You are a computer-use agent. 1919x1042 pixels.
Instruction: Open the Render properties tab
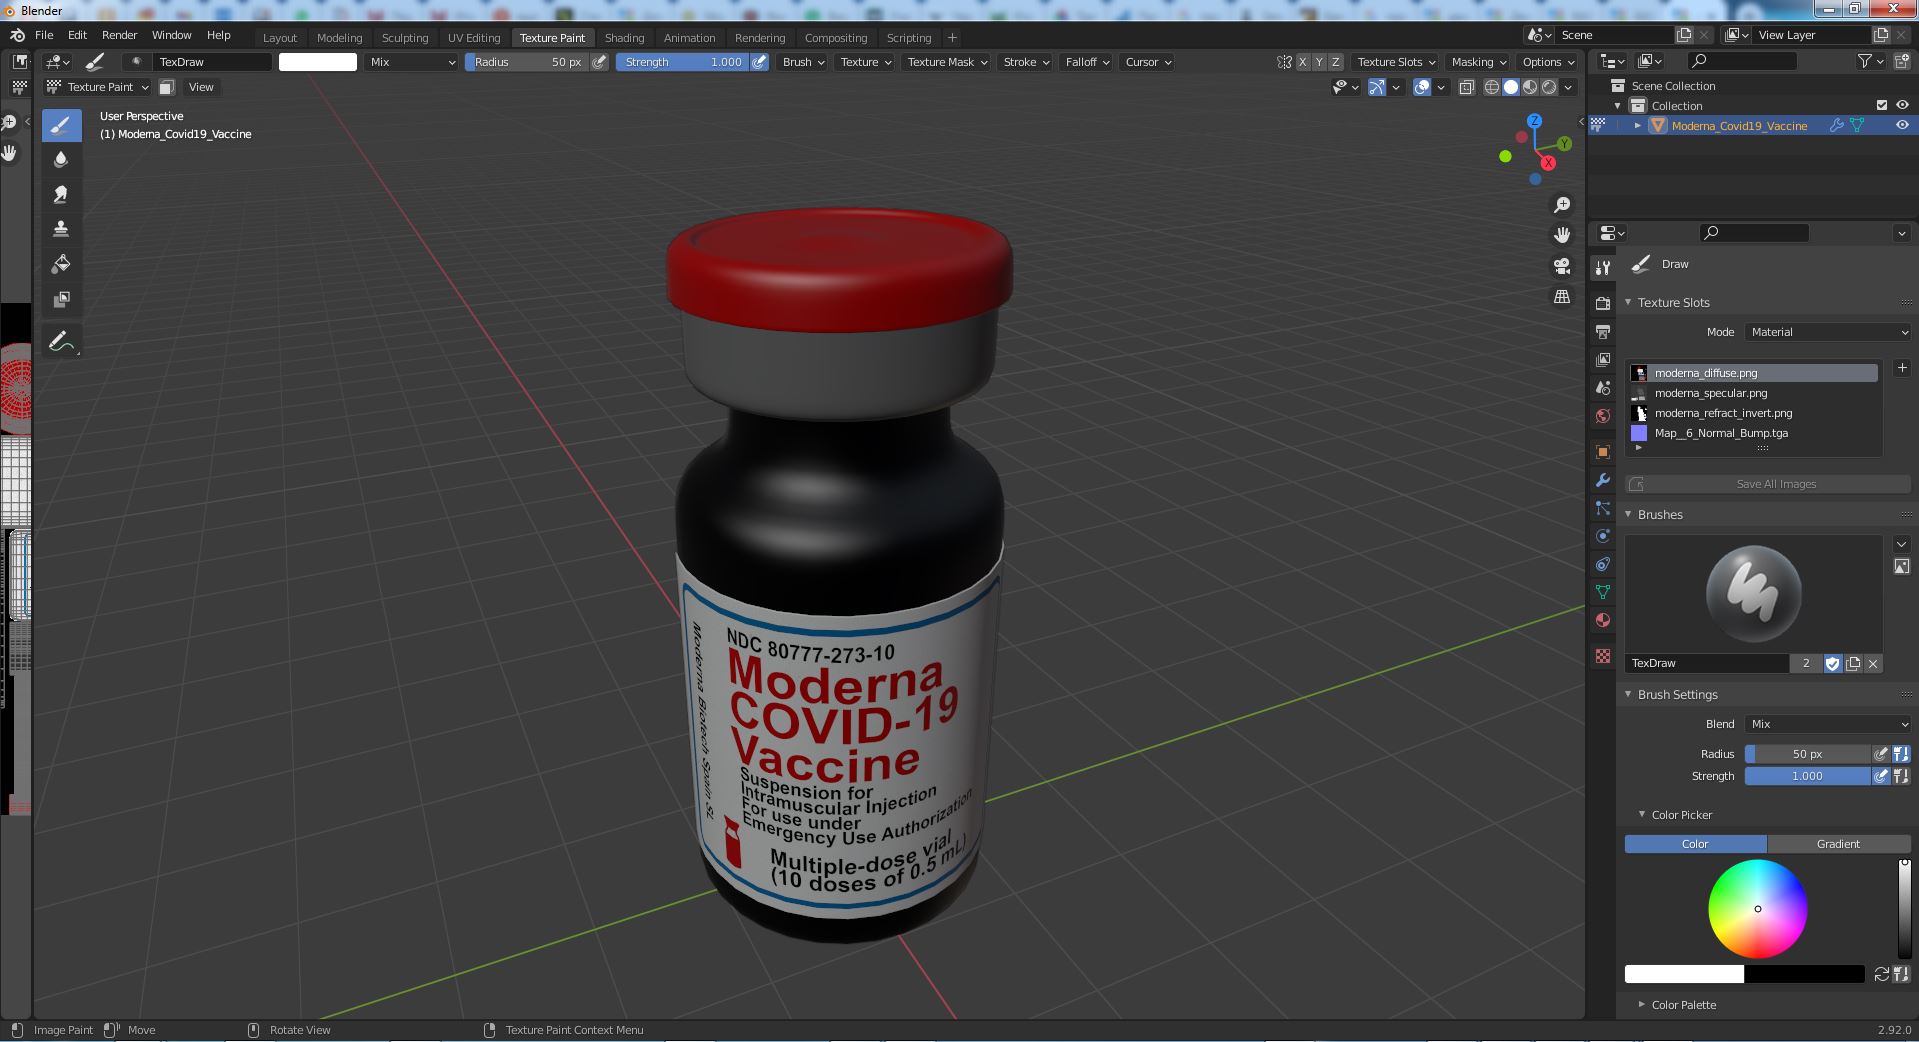(1603, 303)
